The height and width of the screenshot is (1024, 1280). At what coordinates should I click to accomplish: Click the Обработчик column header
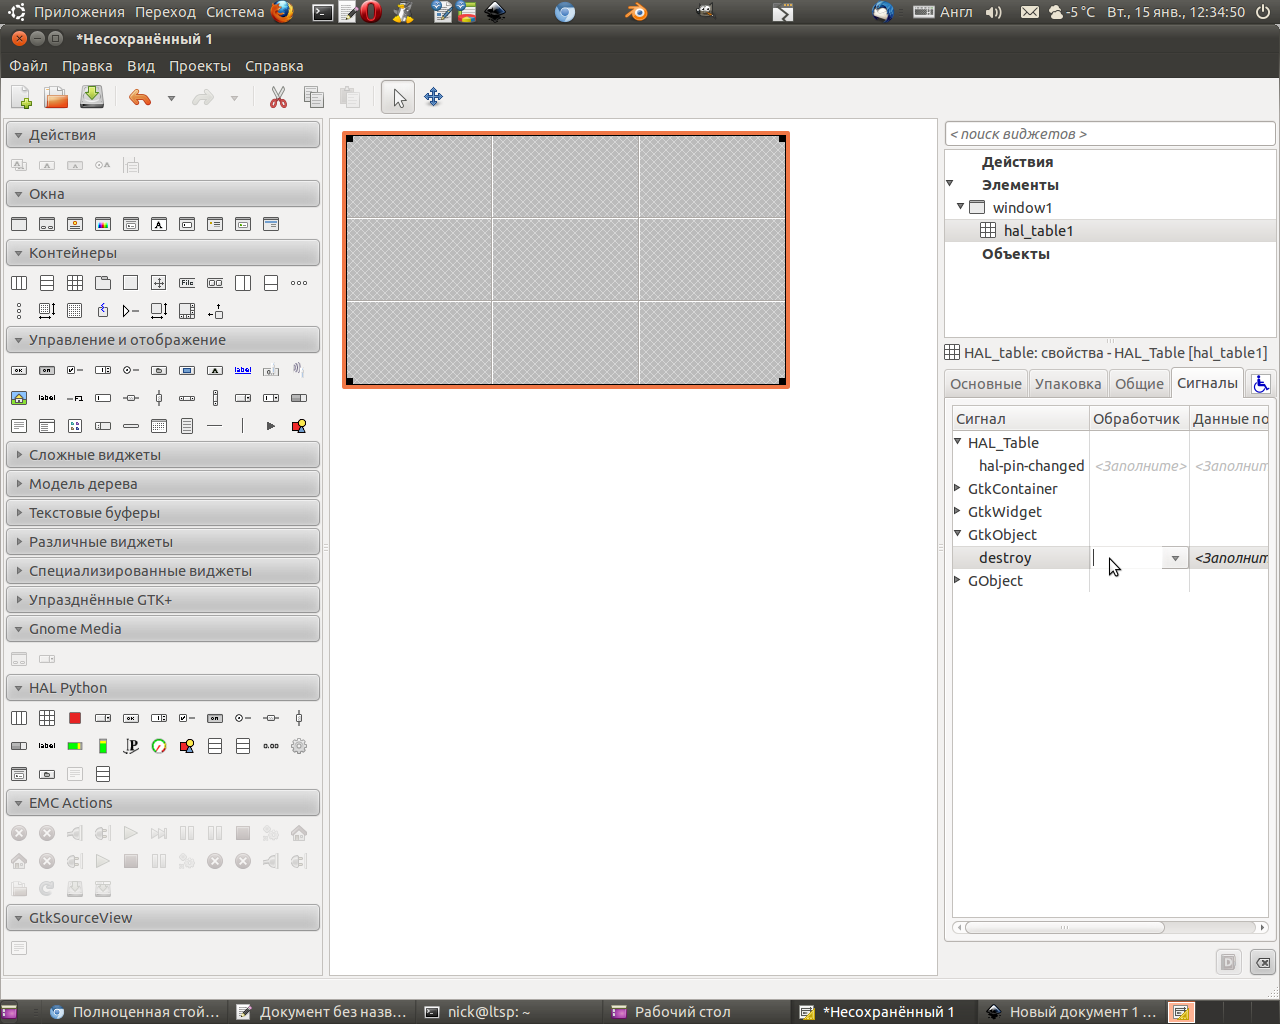tap(1139, 419)
